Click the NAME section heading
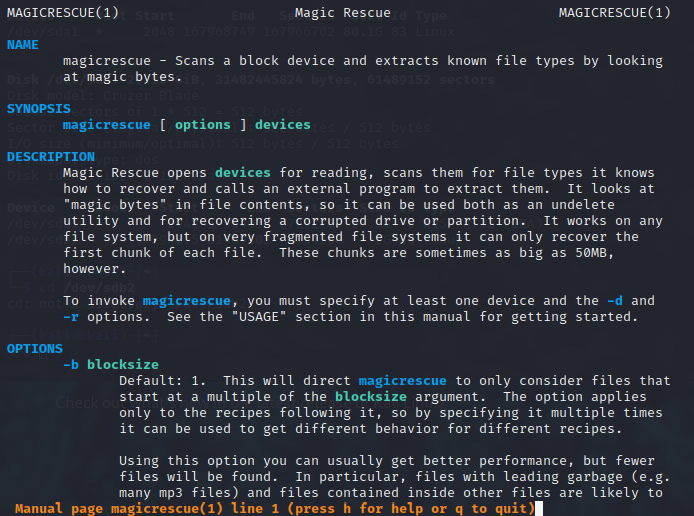This screenshot has width=694, height=516. point(23,45)
